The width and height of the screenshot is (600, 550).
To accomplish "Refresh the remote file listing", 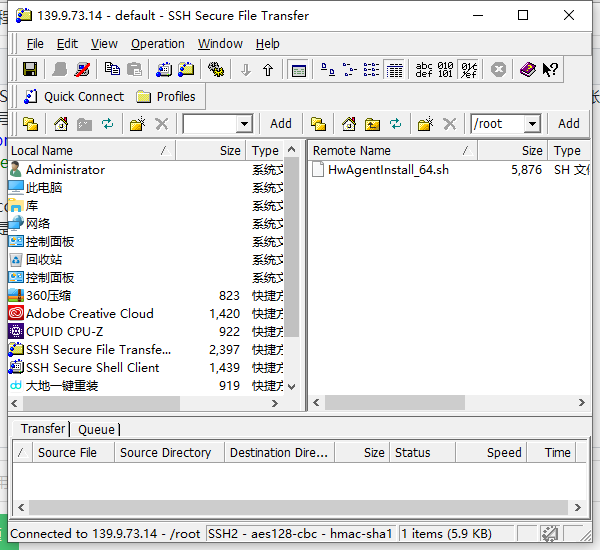I will pyautogui.click(x=397, y=124).
